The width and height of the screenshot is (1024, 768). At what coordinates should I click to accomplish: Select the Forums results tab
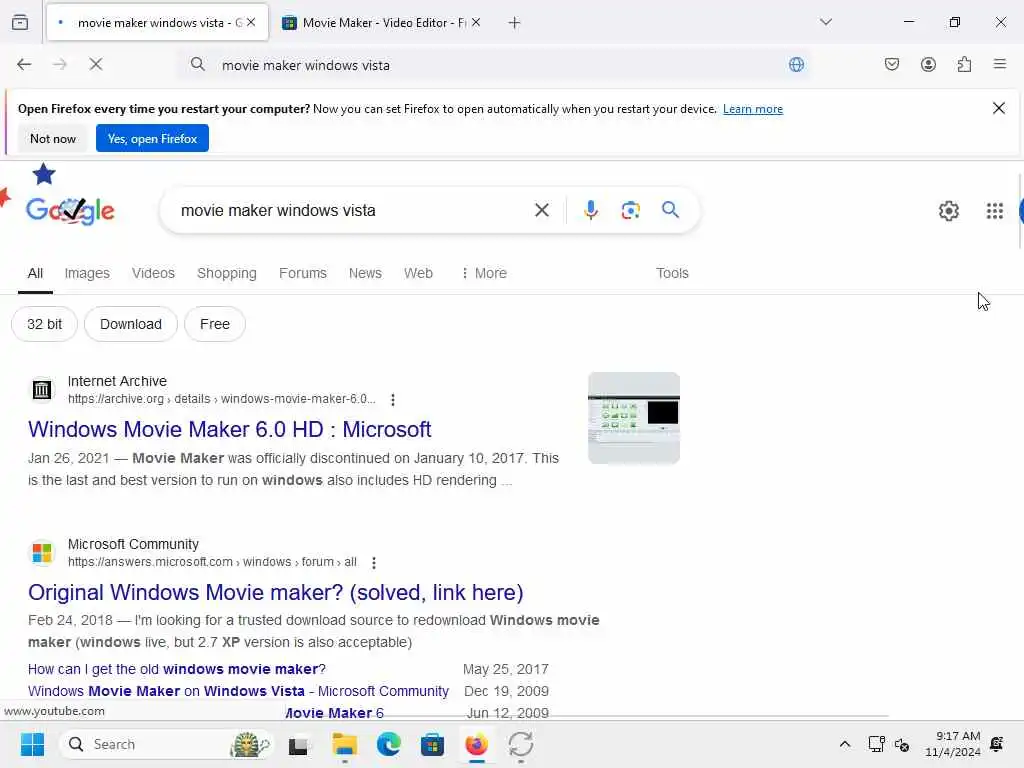click(302, 273)
